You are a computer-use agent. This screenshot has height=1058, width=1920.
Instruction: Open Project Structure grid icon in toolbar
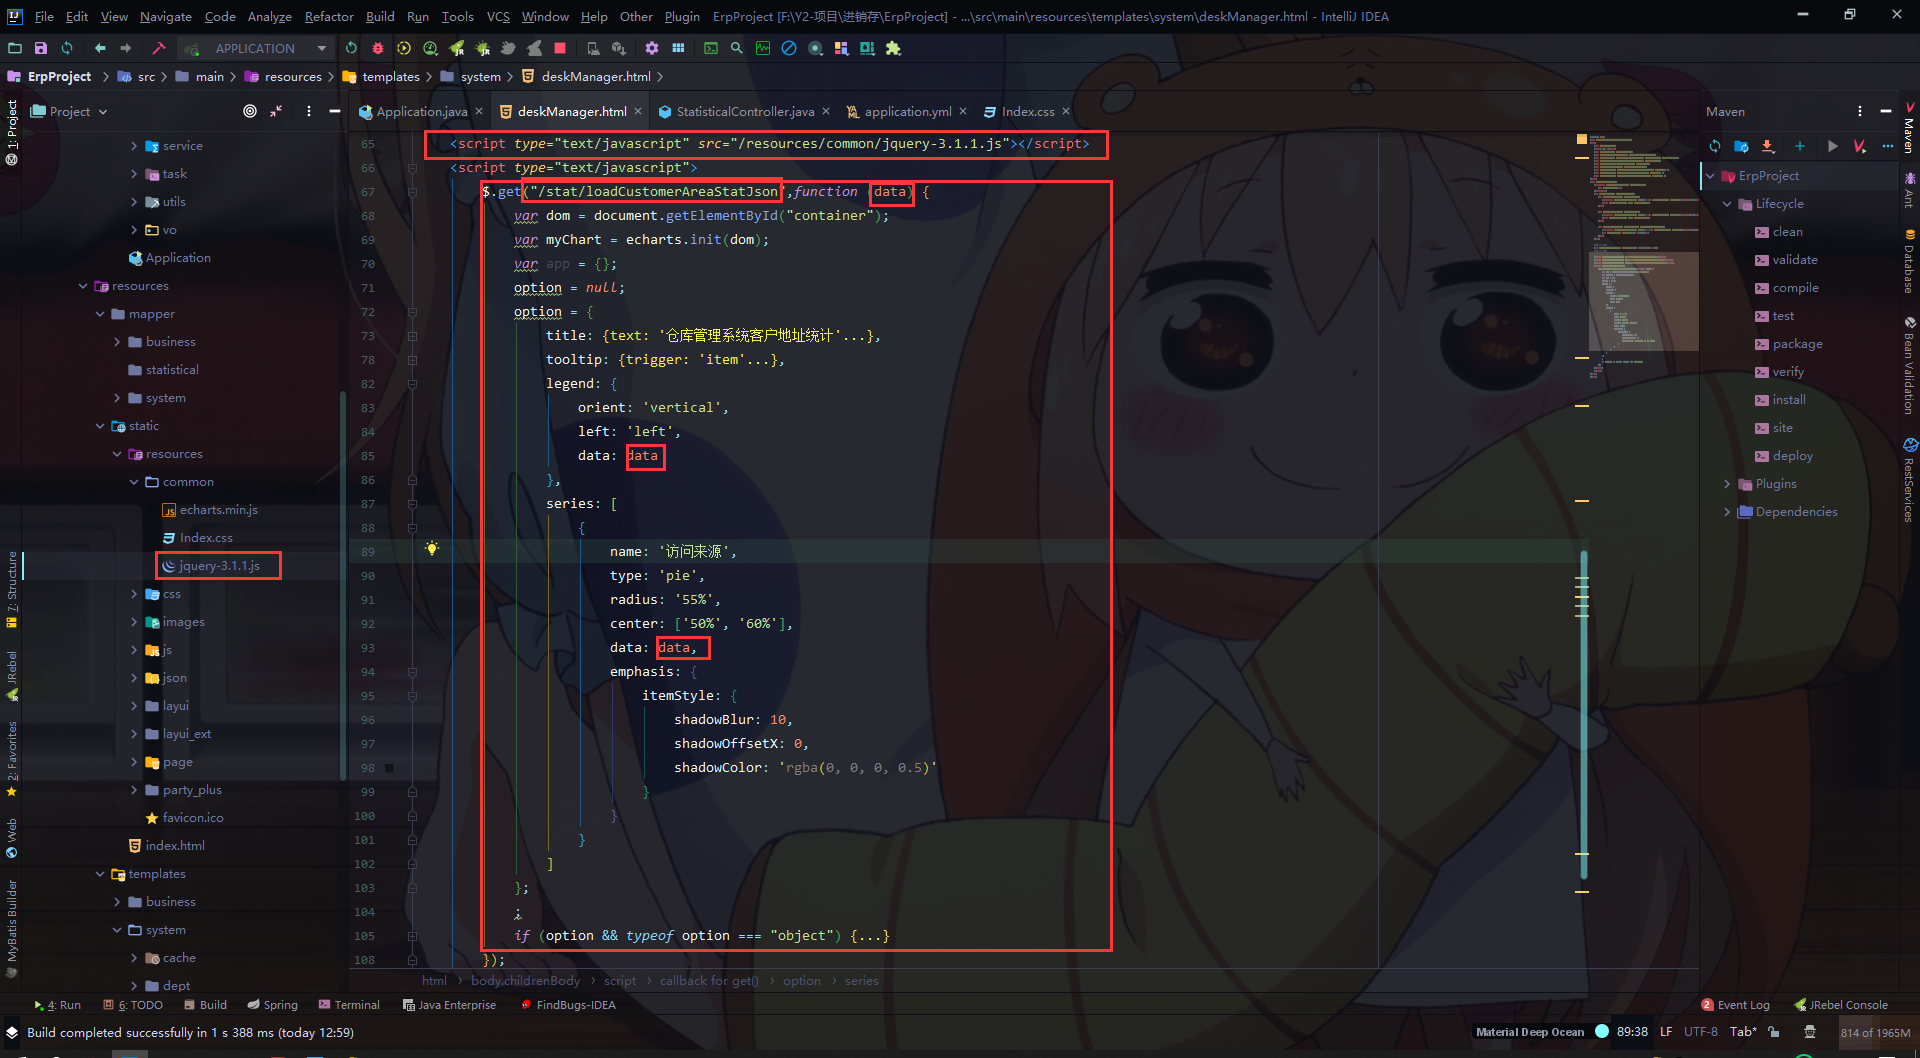[x=678, y=48]
